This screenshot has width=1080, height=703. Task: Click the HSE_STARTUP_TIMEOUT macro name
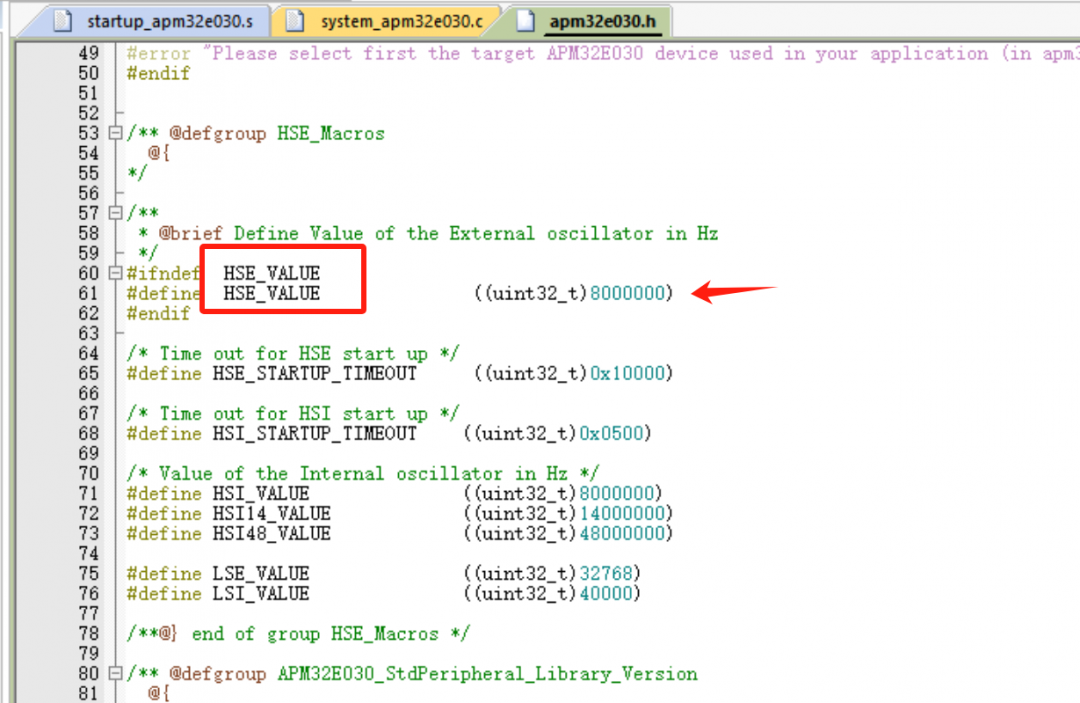314,374
